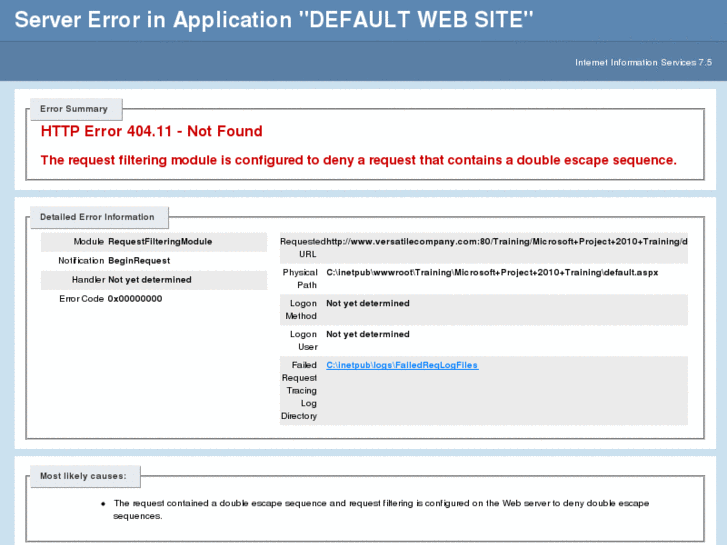The height and width of the screenshot is (545, 727).
Task: Click the physical path default.aspx value
Action: click(x=492, y=272)
